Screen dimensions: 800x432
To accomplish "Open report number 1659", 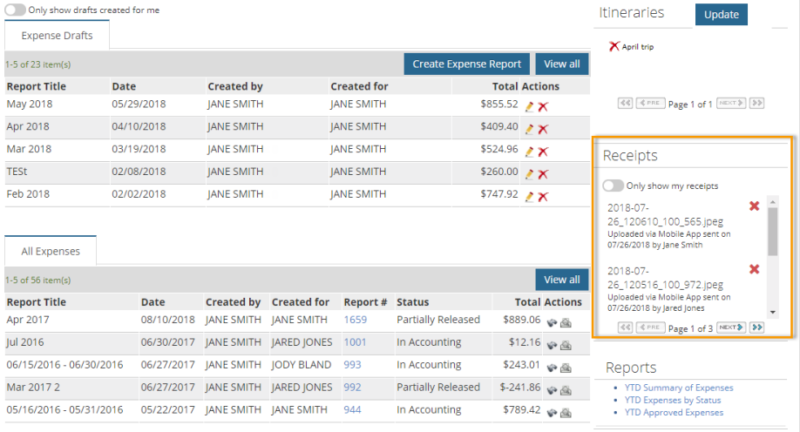I will 355,319.
